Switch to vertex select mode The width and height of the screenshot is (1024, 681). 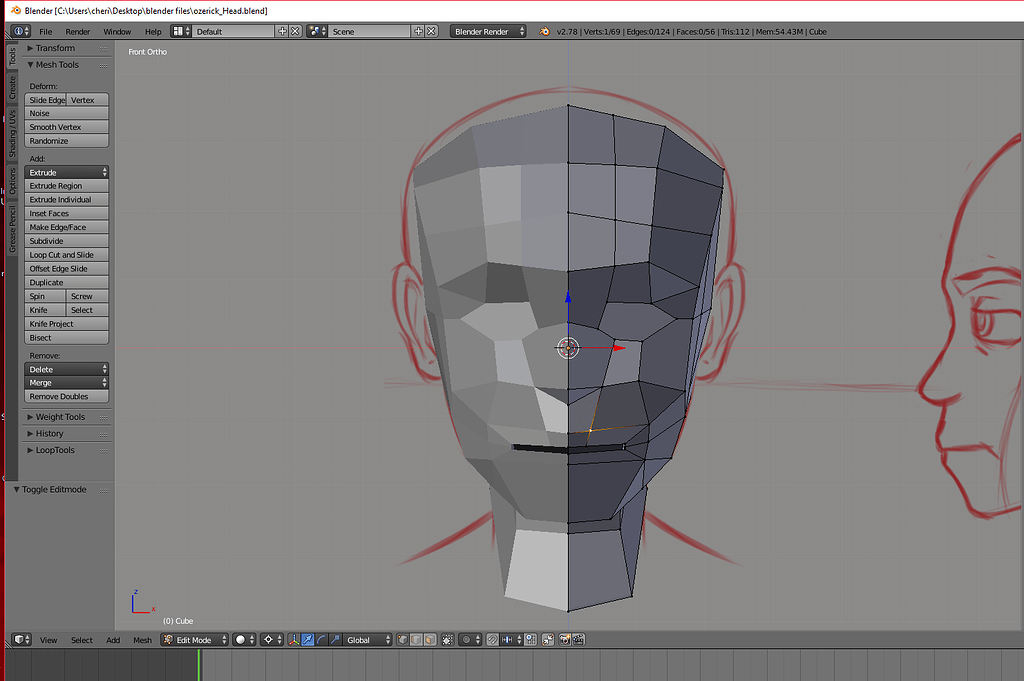403,640
